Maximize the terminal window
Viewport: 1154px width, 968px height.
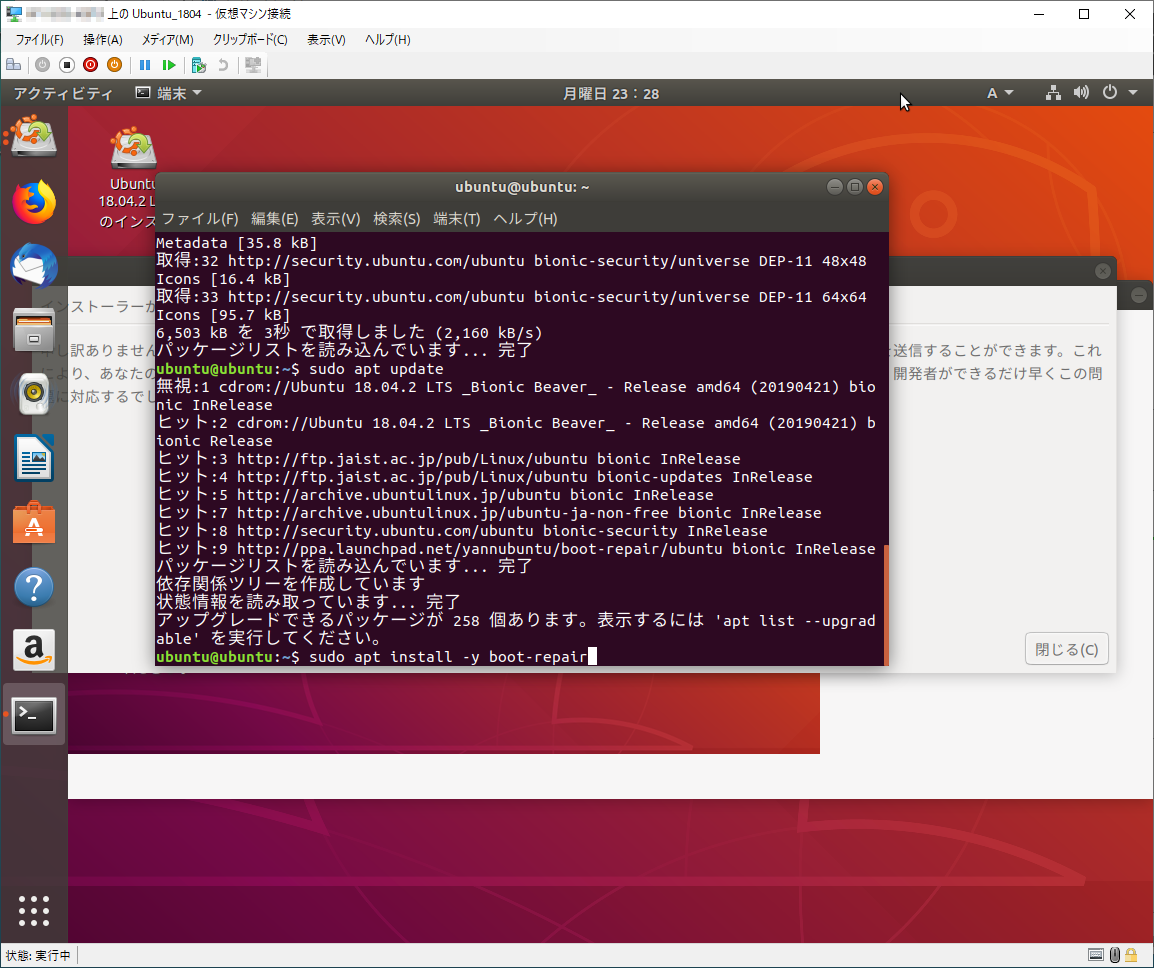(x=854, y=187)
